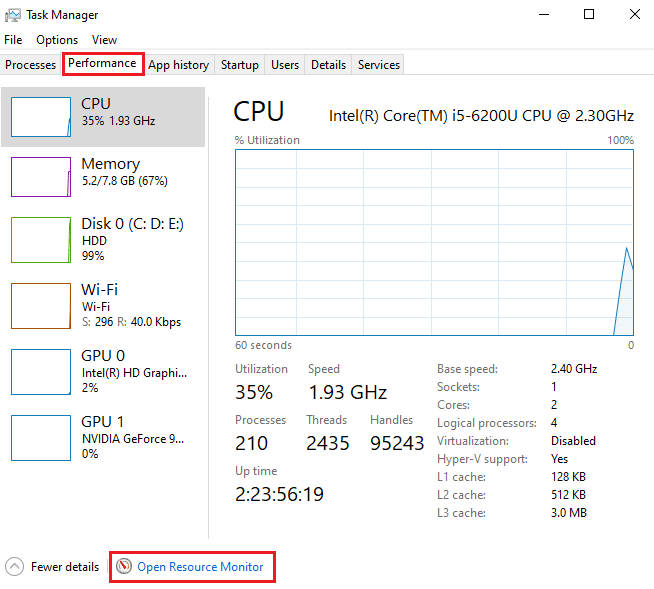Image resolution: width=654 pixels, height=589 pixels.
Task: Open the Options menu
Action: pyautogui.click(x=57, y=40)
